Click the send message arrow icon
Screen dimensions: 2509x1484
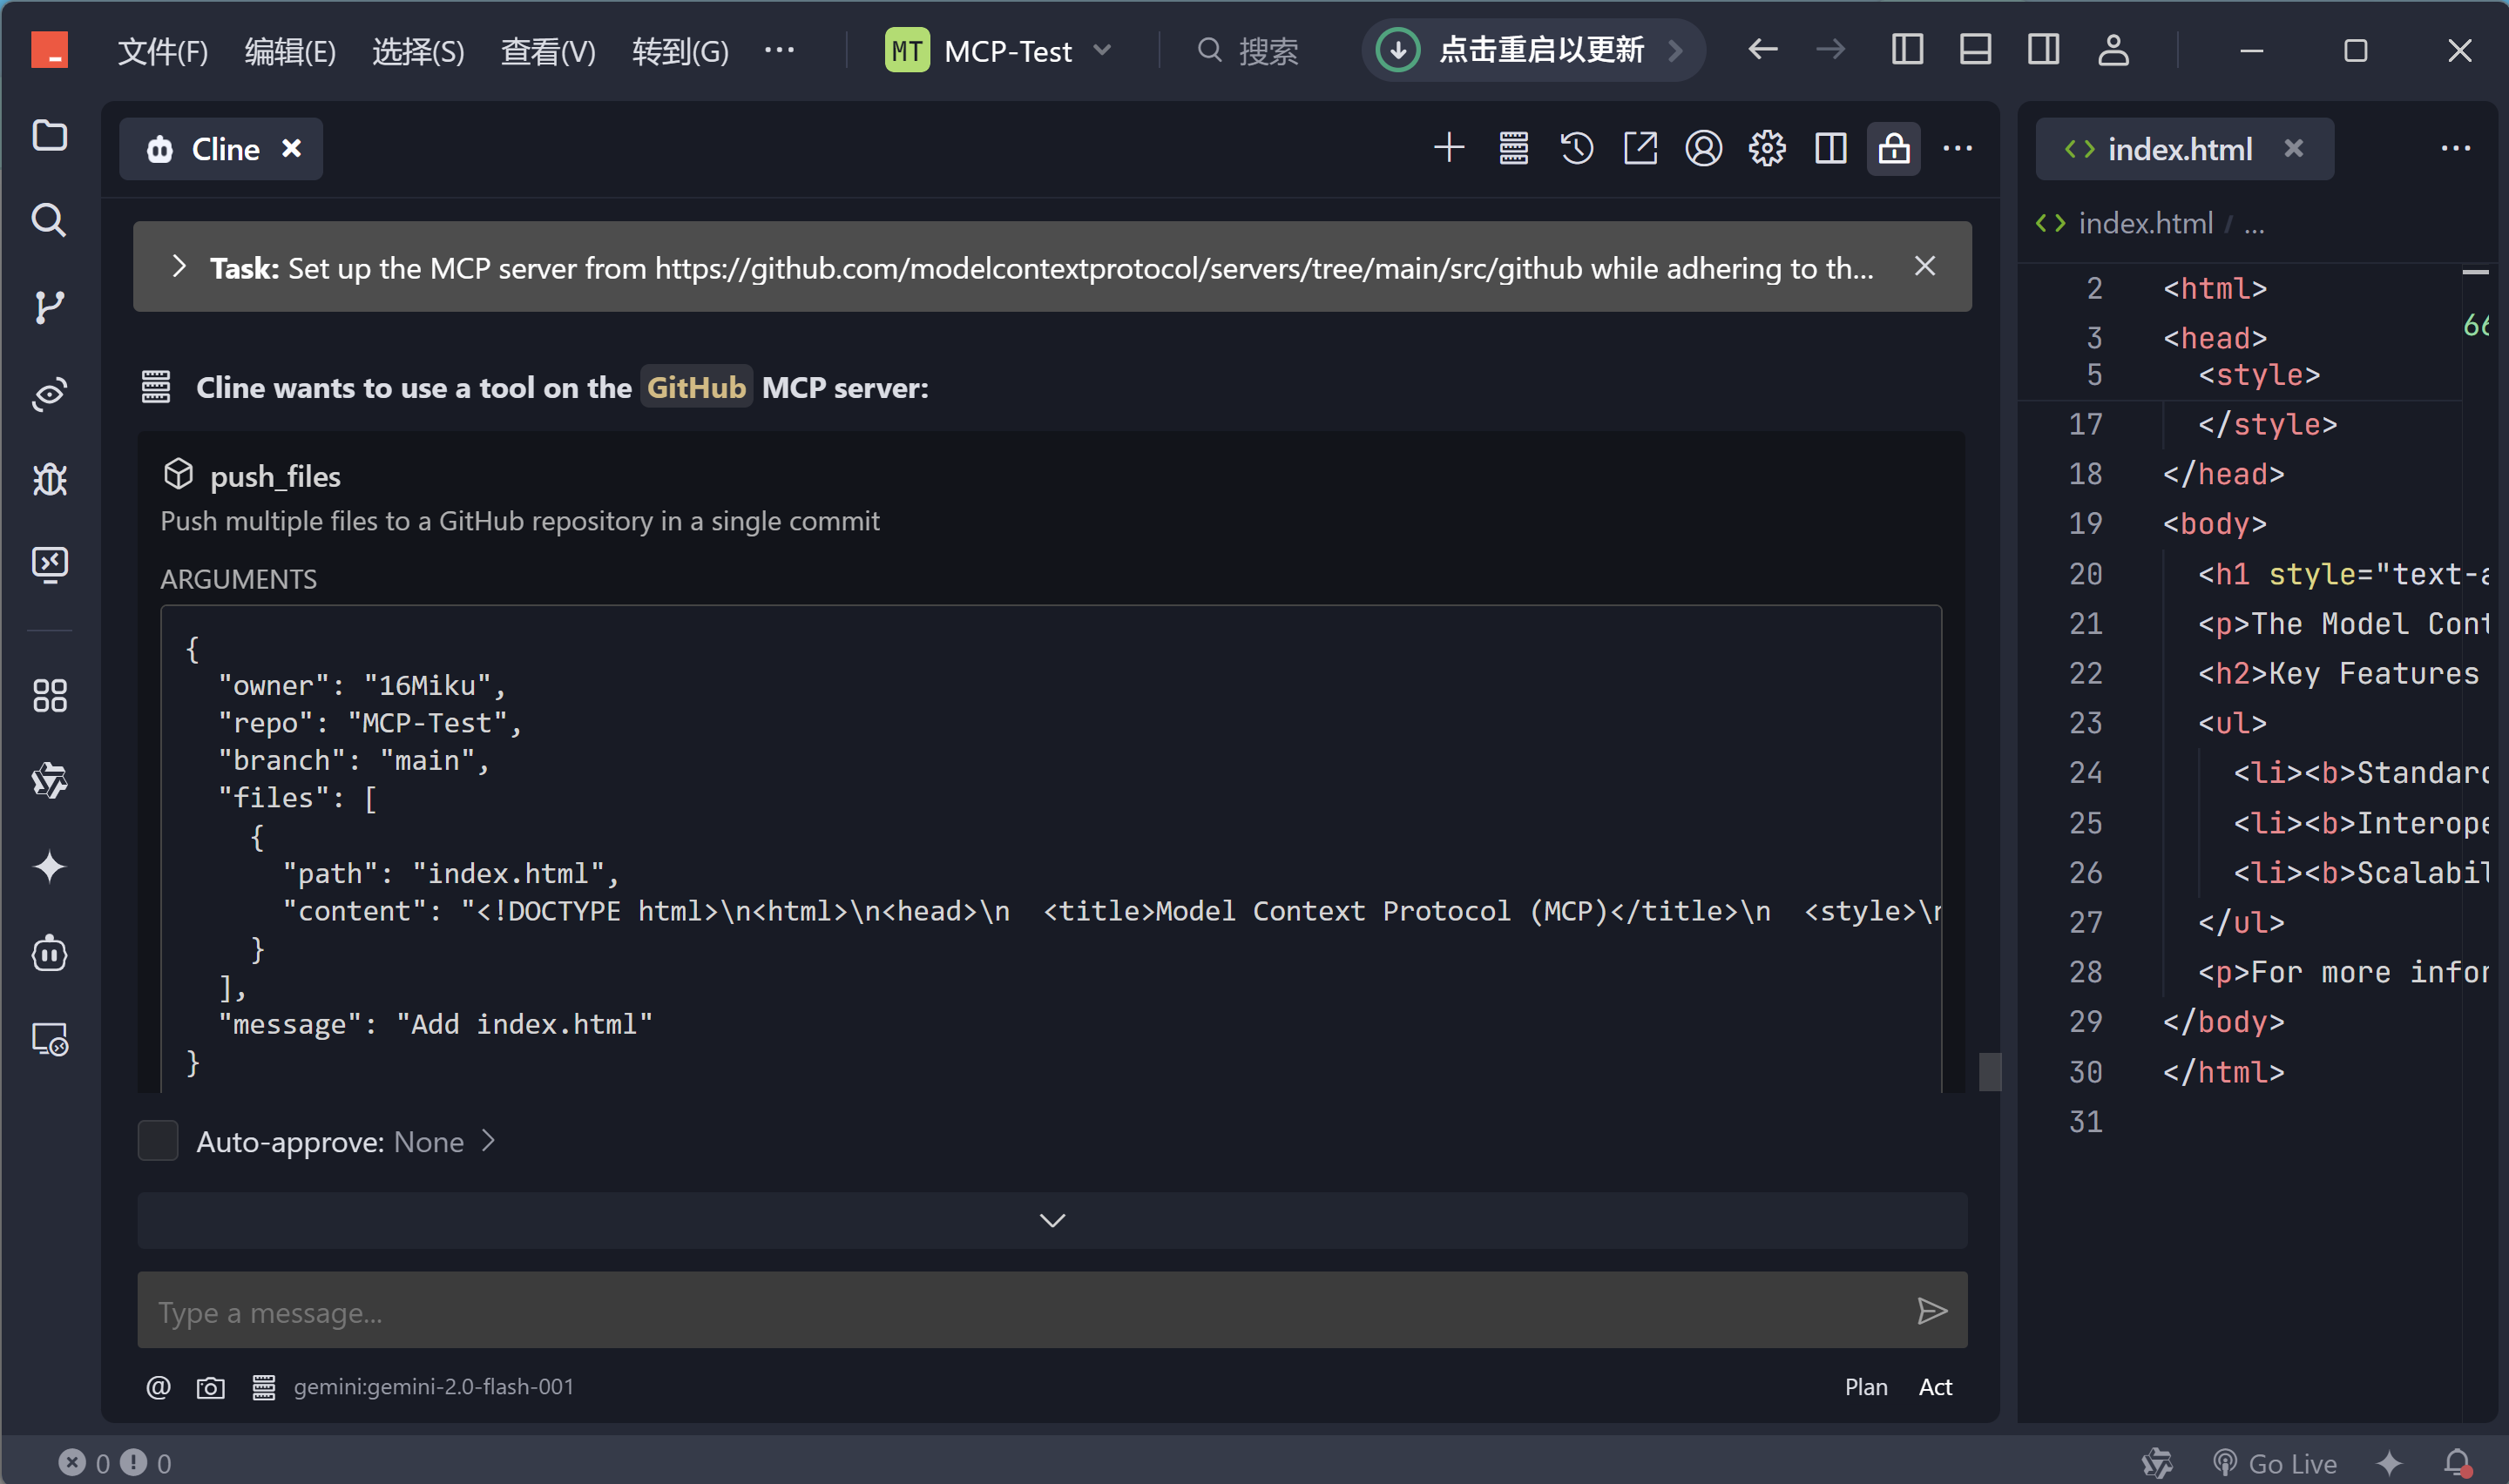(1931, 1311)
